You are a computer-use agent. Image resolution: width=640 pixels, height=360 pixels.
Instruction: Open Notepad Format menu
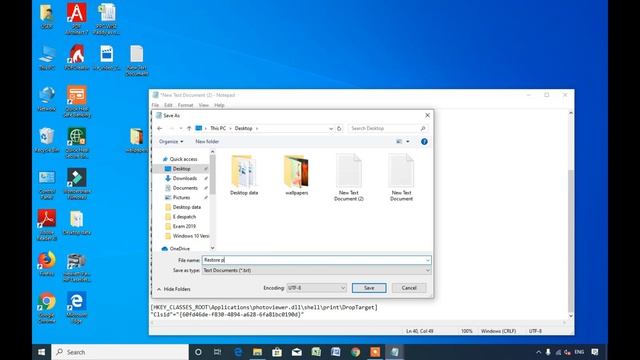(185, 105)
